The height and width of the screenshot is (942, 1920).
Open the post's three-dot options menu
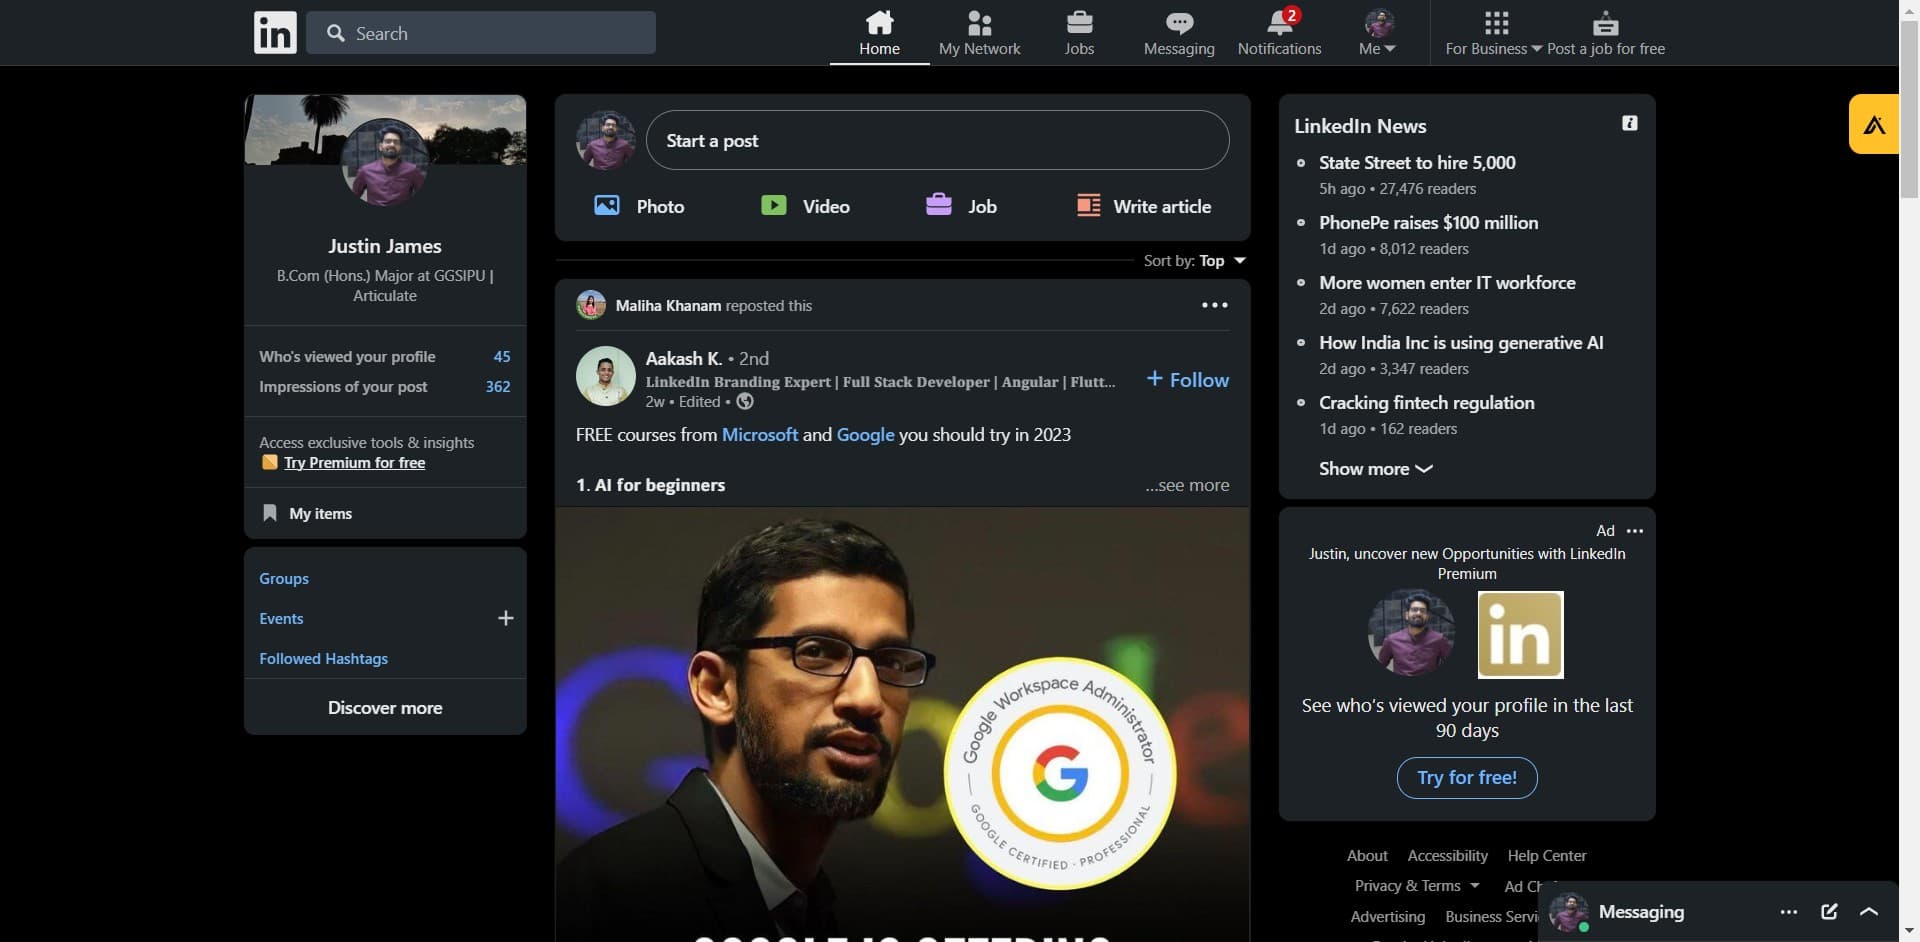pos(1214,305)
